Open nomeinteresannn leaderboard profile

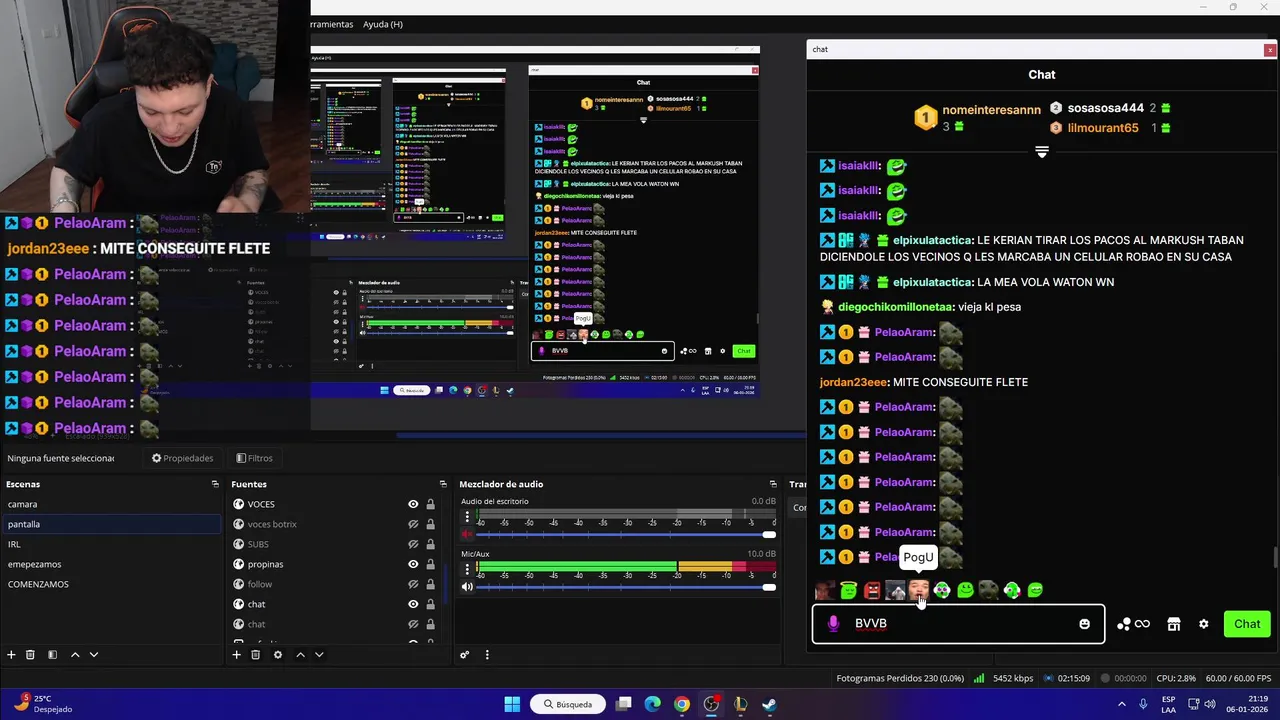[x=991, y=110]
